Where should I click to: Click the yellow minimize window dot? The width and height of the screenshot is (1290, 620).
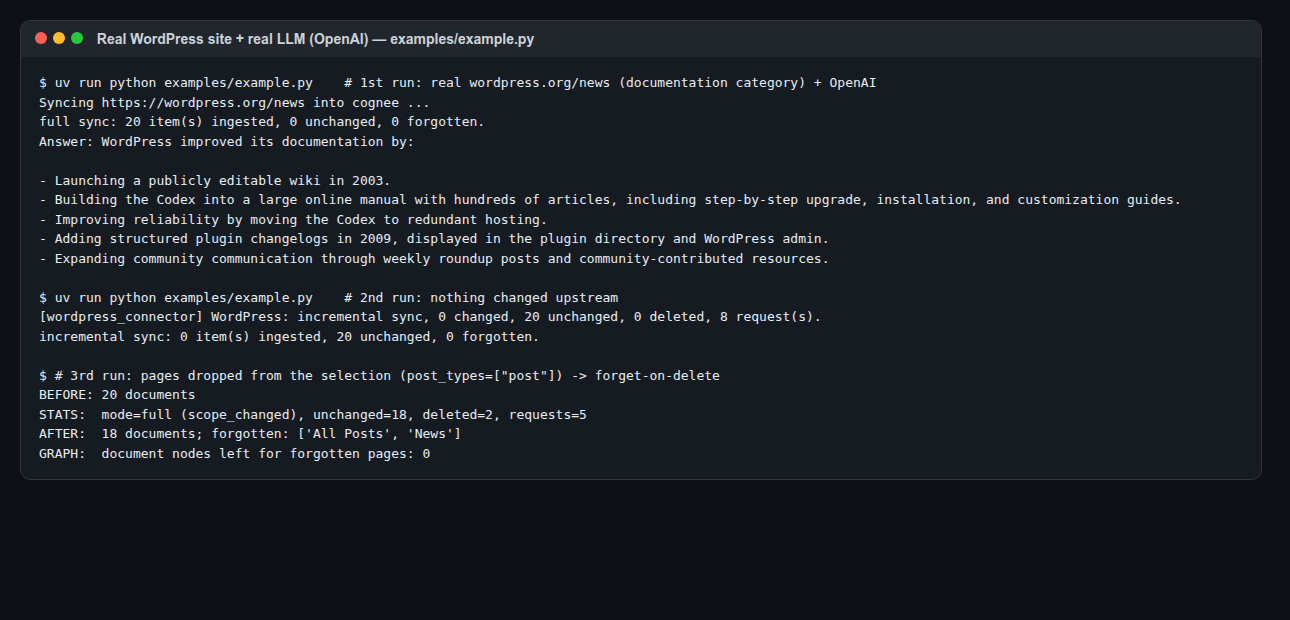tap(59, 38)
